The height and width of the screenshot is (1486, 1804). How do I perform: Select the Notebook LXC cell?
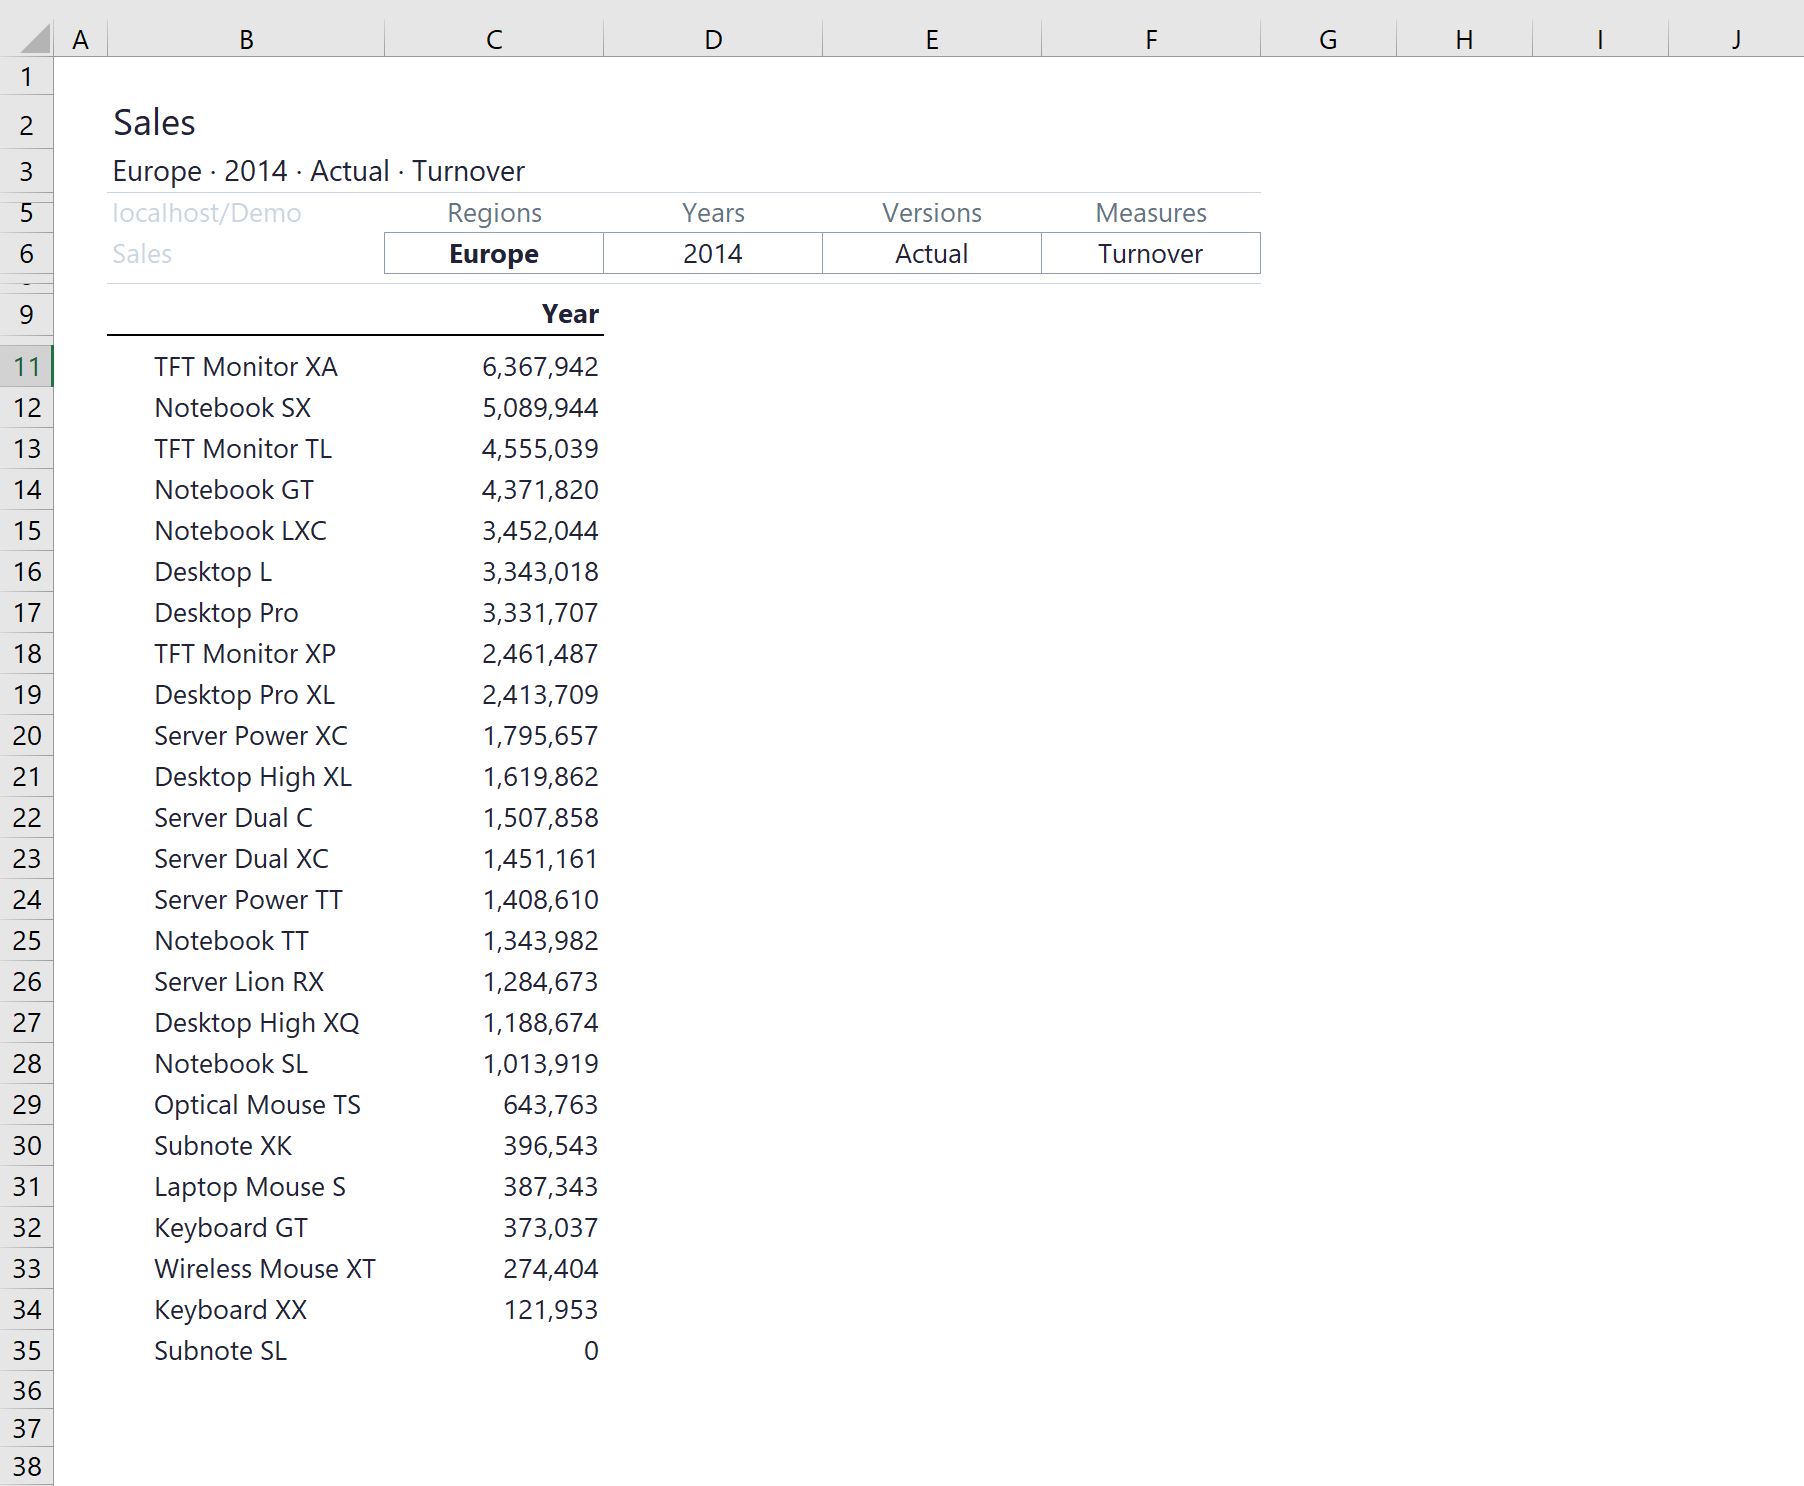click(246, 531)
